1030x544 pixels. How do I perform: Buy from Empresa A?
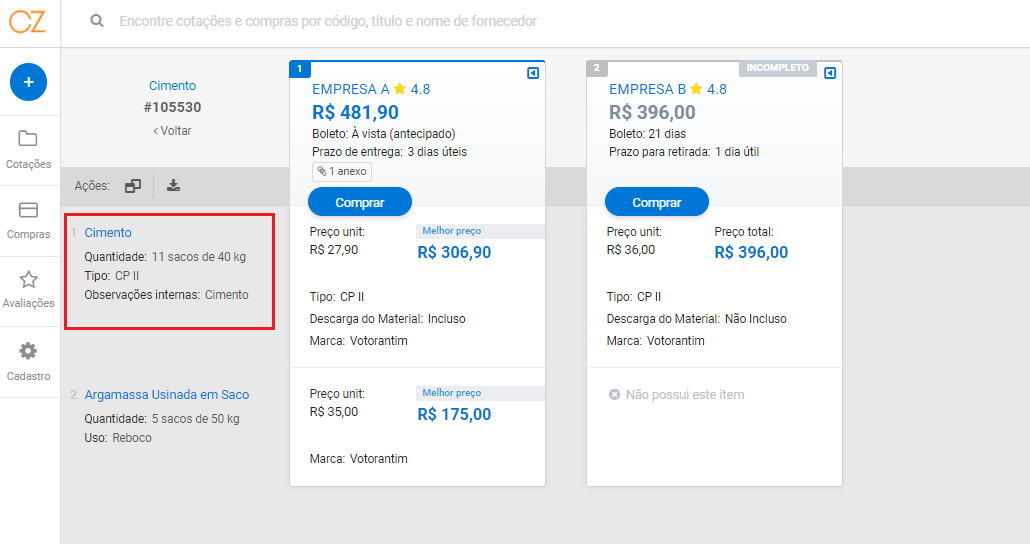click(360, 202)
